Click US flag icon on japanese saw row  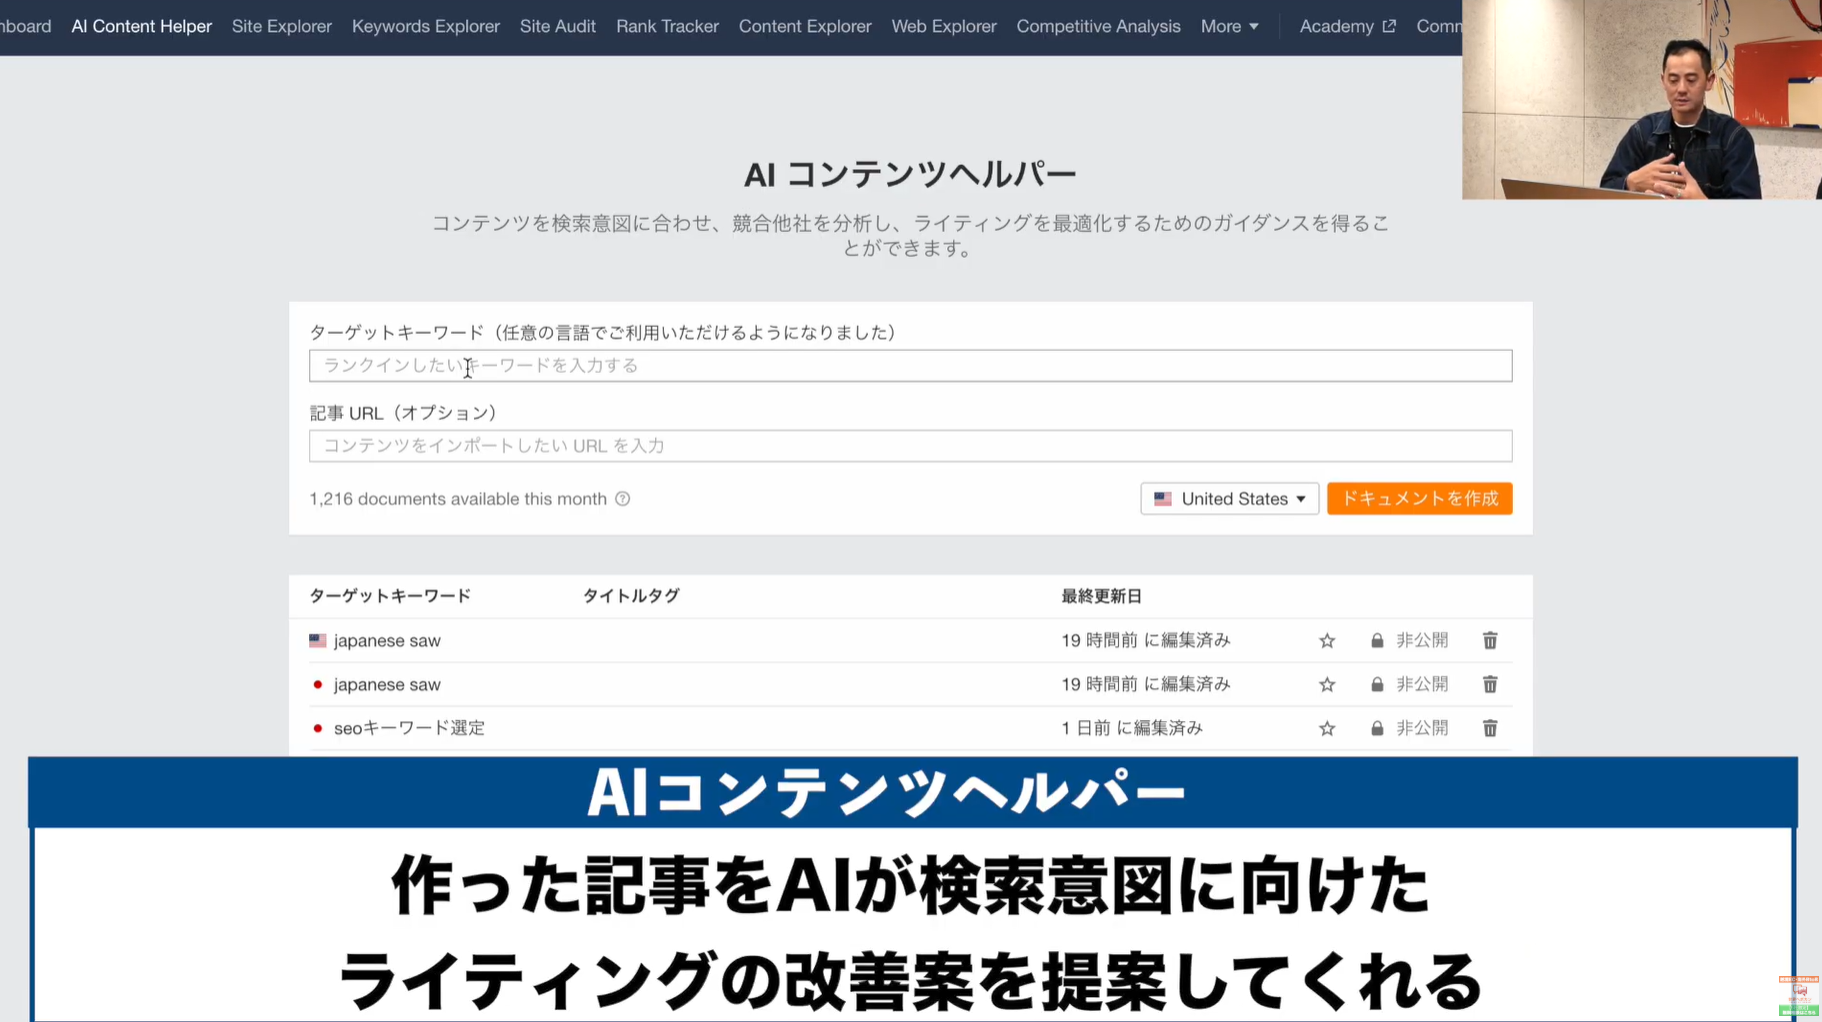[318, 640]
